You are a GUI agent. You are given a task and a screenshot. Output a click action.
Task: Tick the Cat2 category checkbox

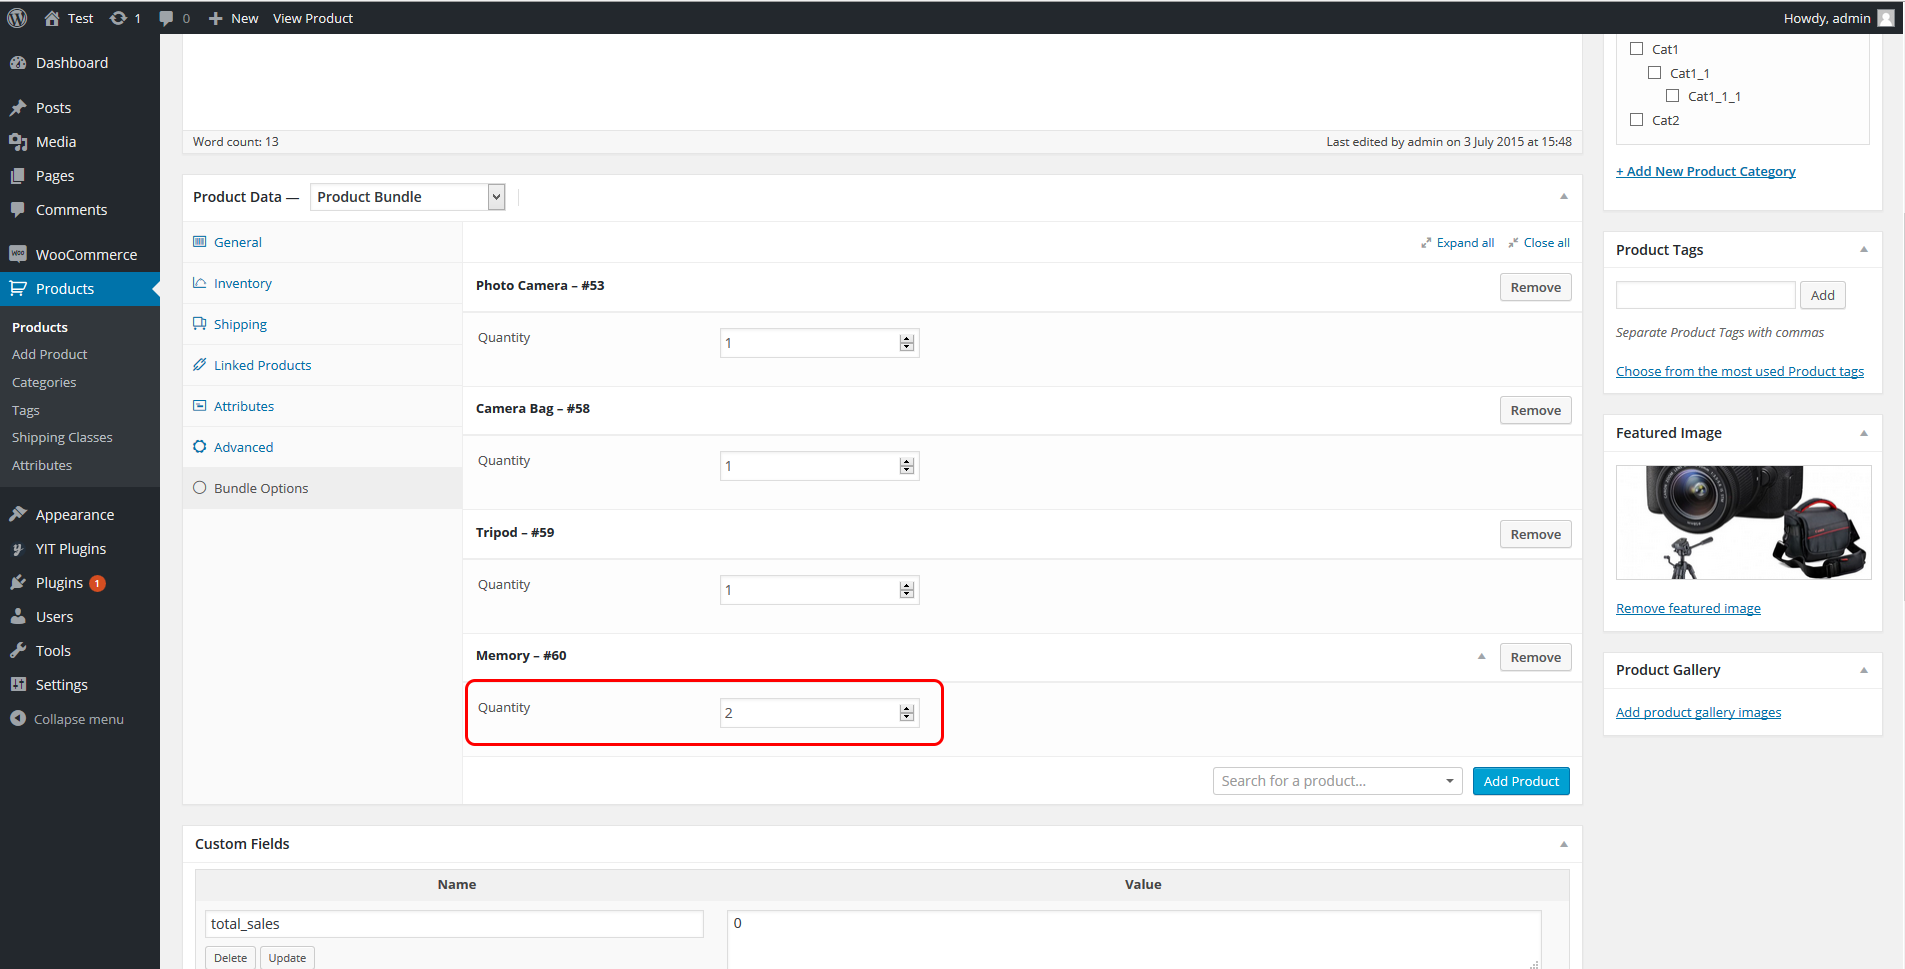click(x=1637, y=120)
